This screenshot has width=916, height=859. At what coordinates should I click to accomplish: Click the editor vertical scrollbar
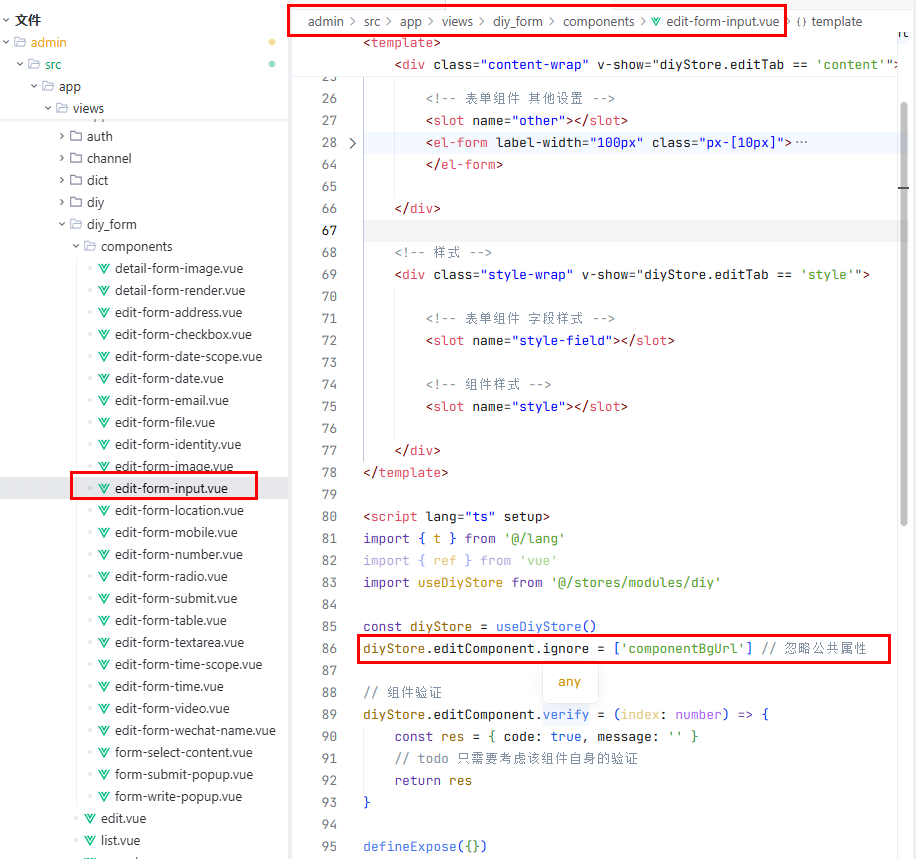click(x=905, y=300)
